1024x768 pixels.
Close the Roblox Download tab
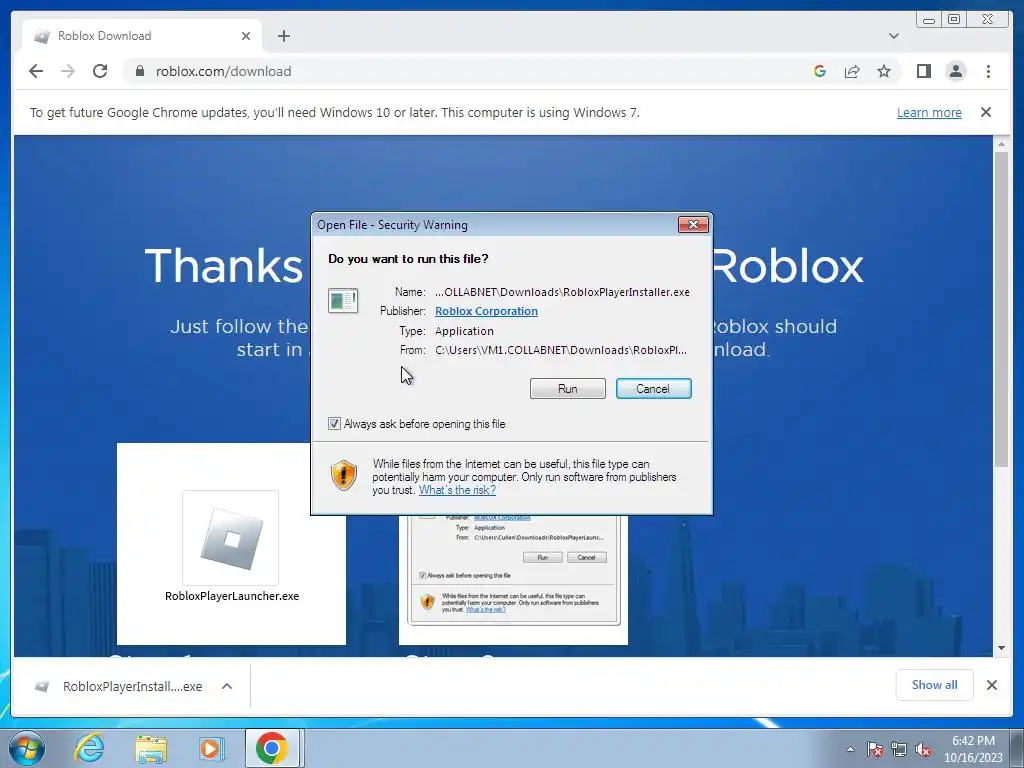(x=246, y=36)
